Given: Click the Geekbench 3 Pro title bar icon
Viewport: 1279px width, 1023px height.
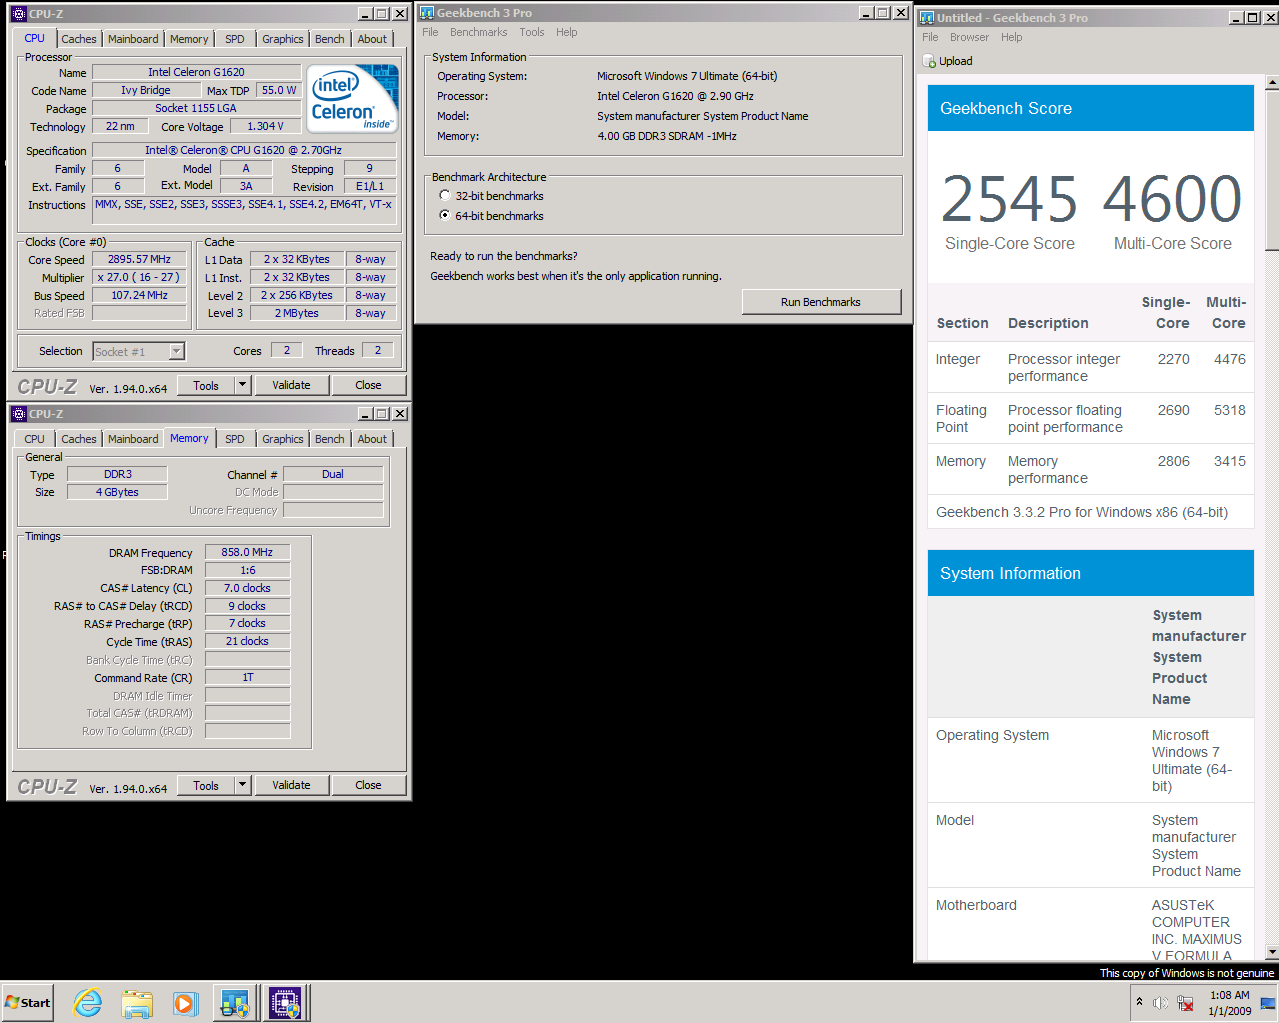Looking at the screenshot, I should click(x=427, y=13).
